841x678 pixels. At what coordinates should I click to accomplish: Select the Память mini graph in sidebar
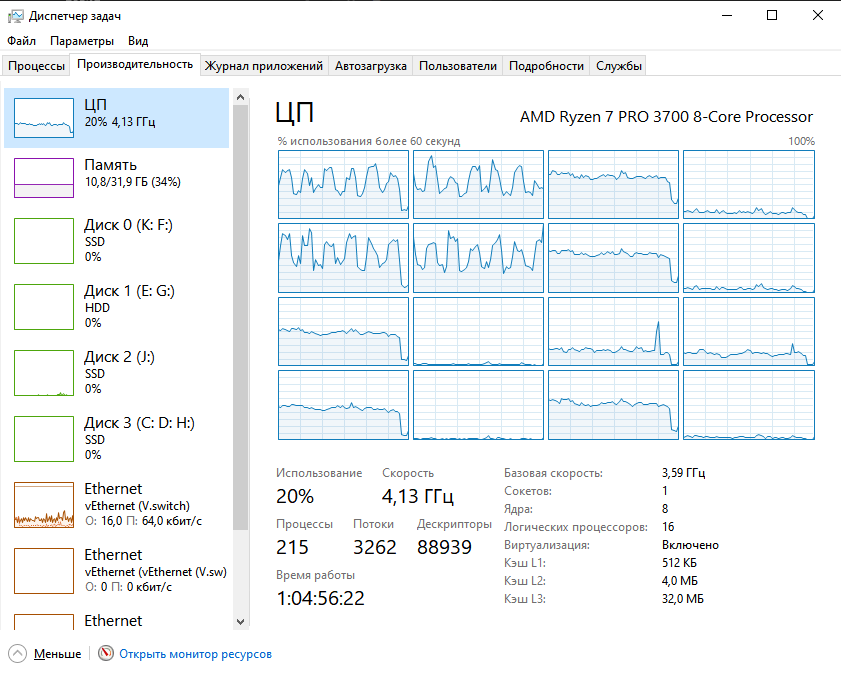pos(43,178)
